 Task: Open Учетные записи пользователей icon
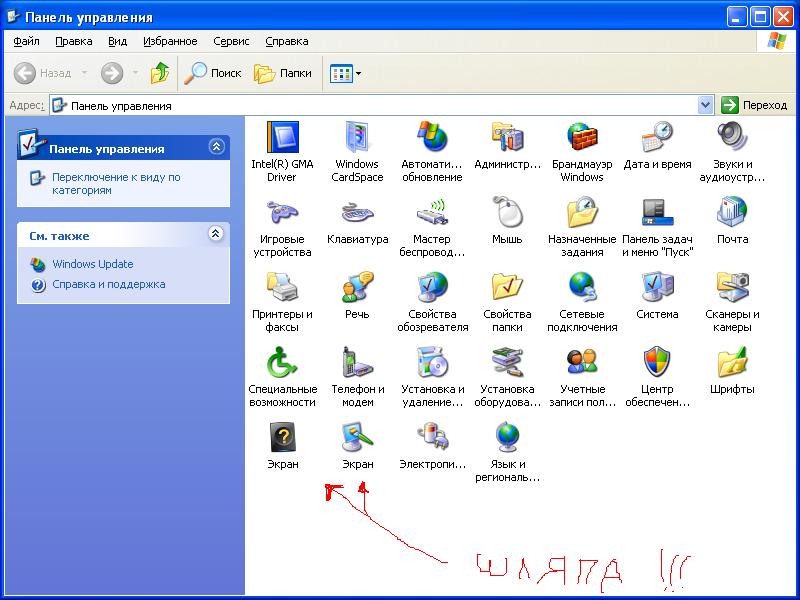point(582,363)
